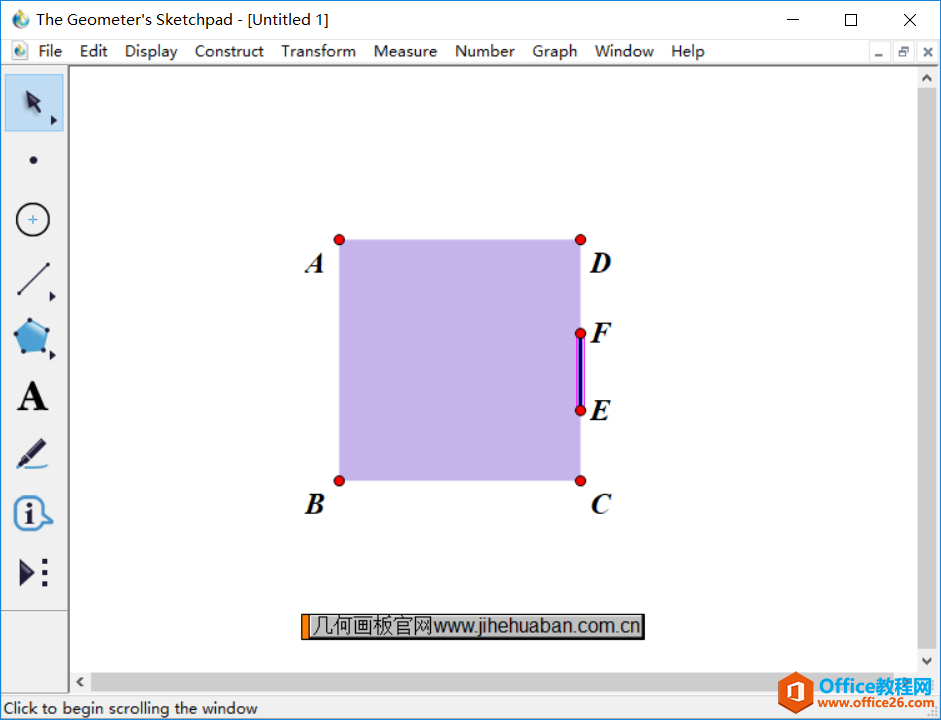This screenshot has width=941, height=720.
Task: Click the horizontal scrollbar left arrow
Action: (80, 682)
